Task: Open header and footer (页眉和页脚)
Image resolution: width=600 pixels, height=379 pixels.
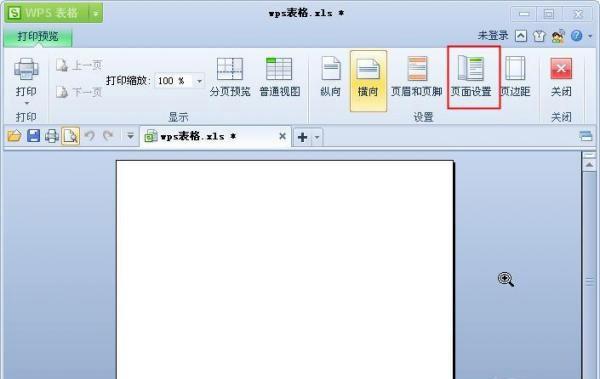Action: (417, 77)
